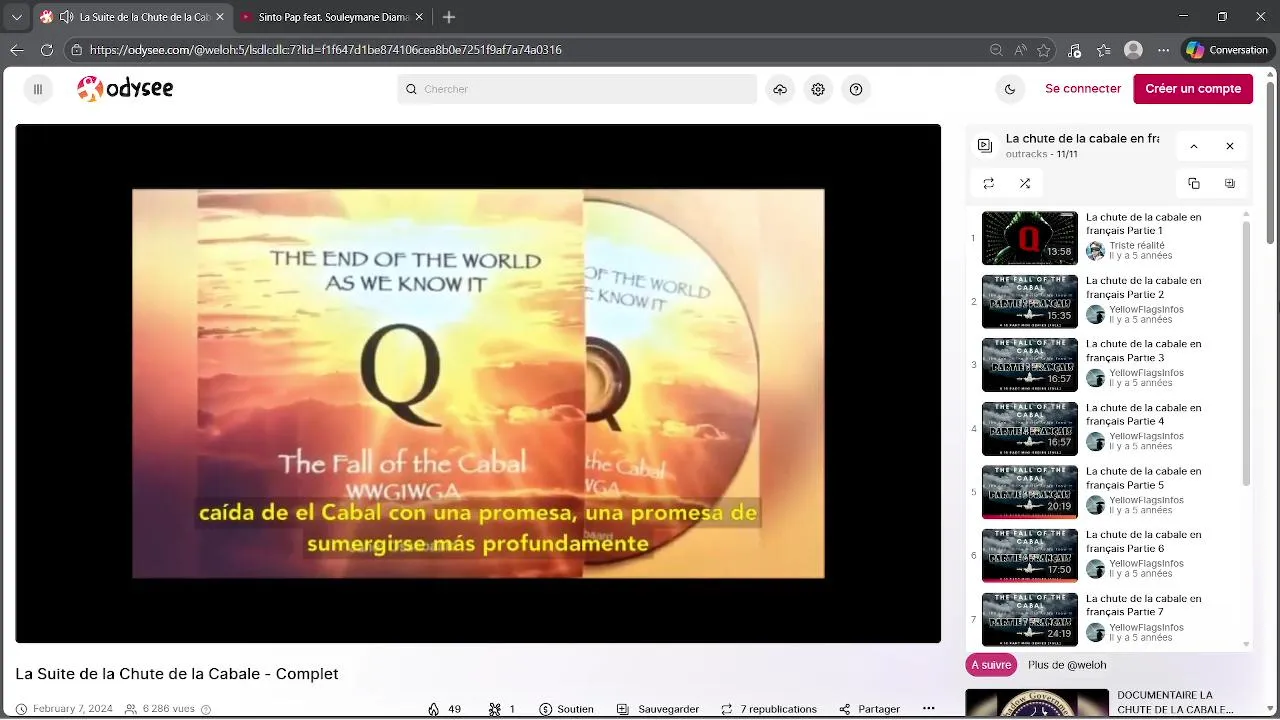
Task: Open the playlist icon beside the title
Action: 985,146
